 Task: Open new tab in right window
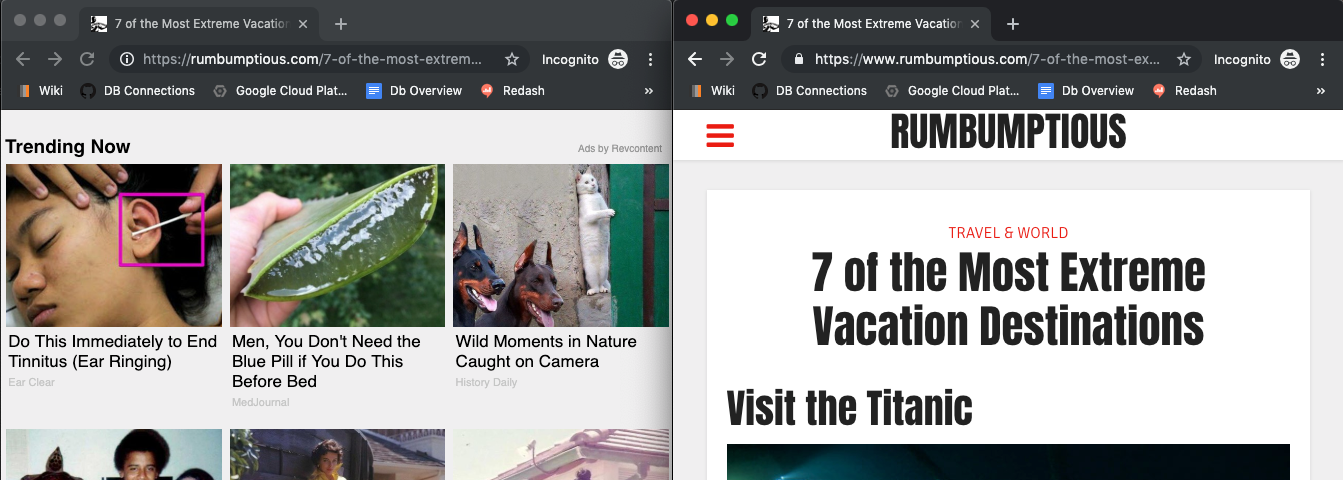tap(1013, 24)
